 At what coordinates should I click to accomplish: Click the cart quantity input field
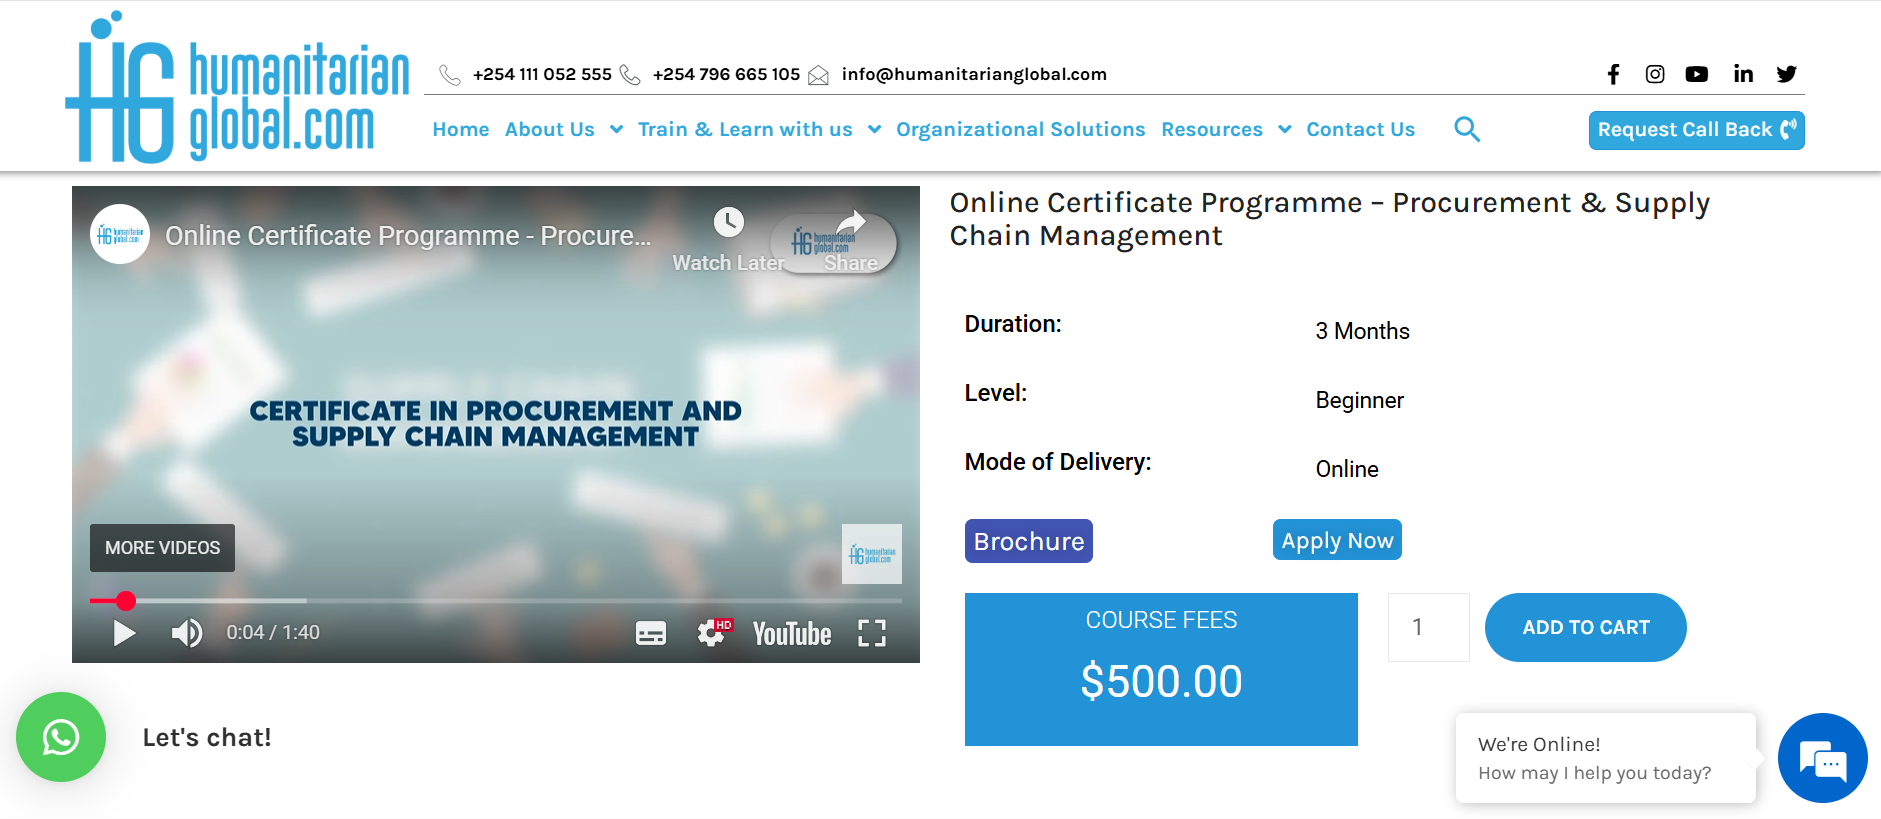(x=1428, y=627)
